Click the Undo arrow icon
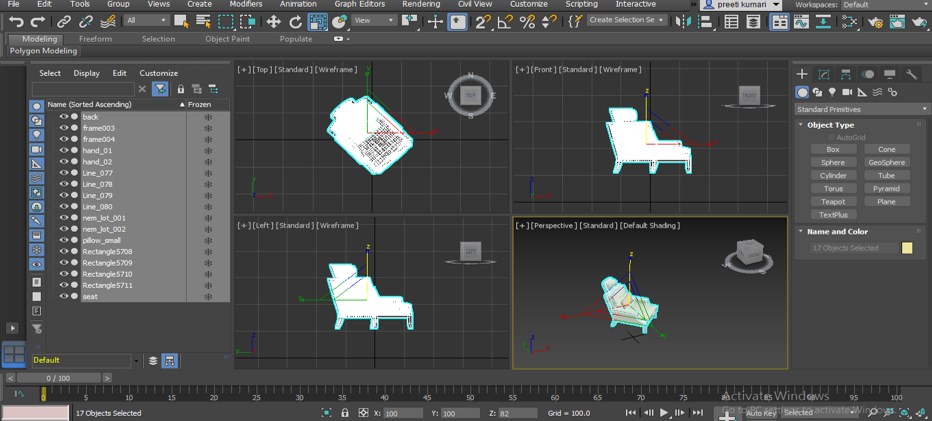The width and height of the screenshot is (932, 421). 16,21
